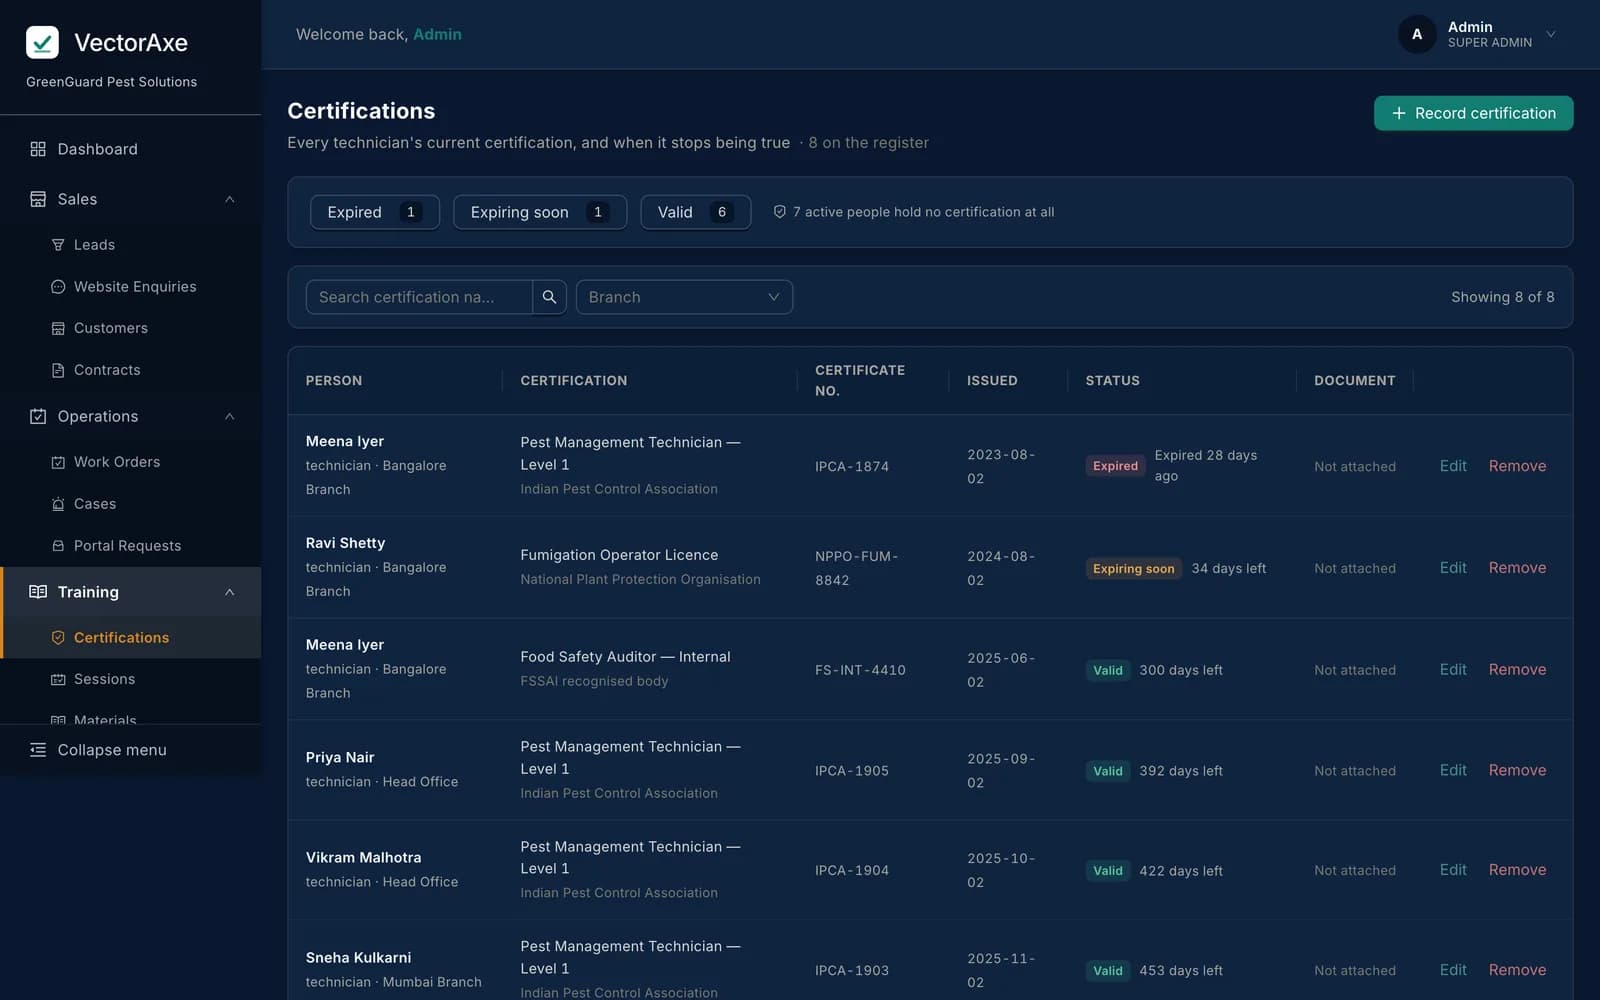Click Ravi Shetty's name
This screenshot has height=1000, width=1600.
click(x=345, y=543)
